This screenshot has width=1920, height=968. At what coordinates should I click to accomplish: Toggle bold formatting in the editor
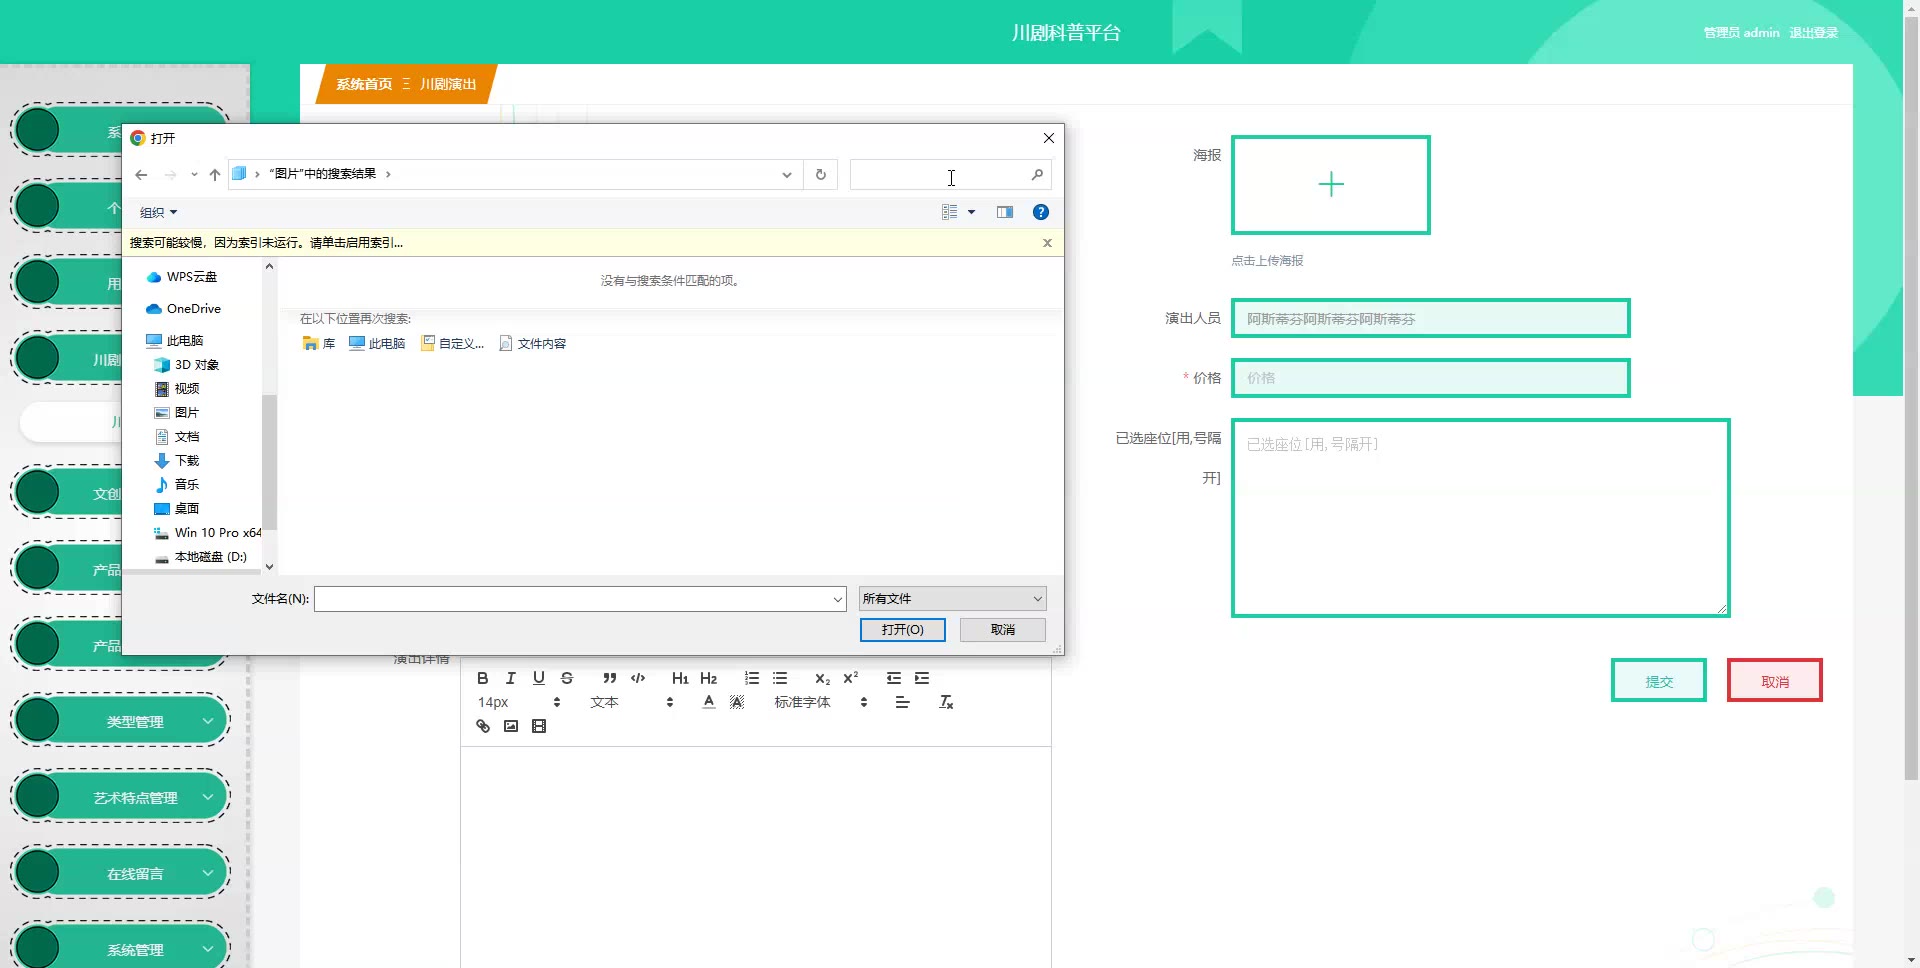482,678
